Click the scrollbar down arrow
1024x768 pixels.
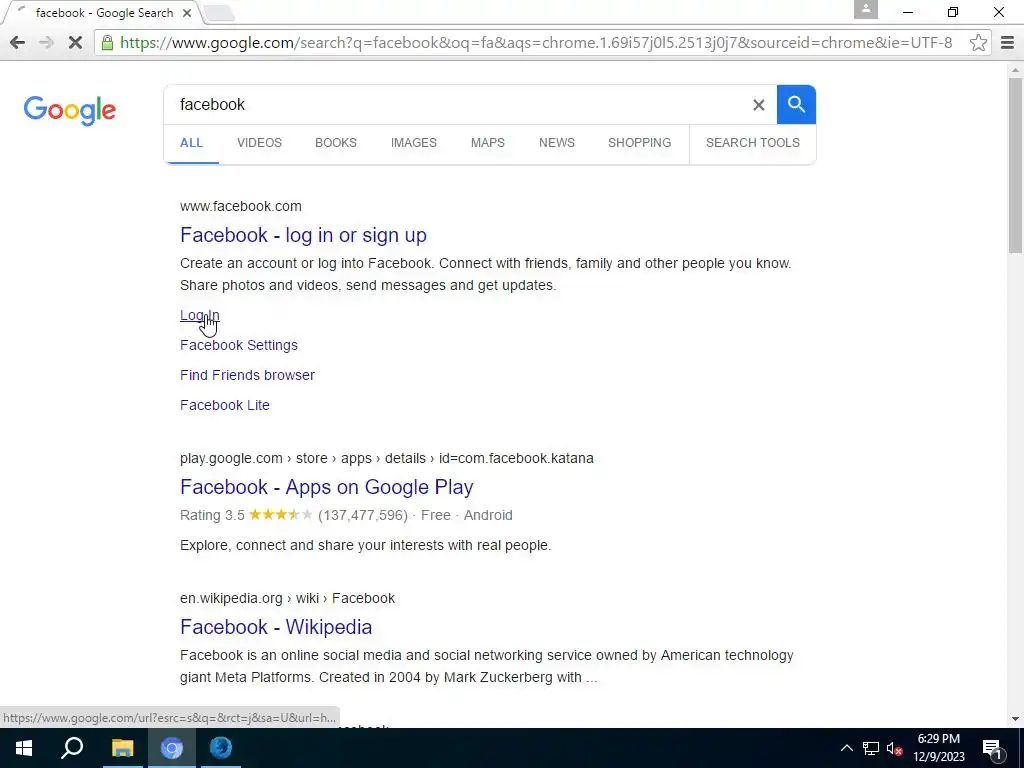(1016, 719)
